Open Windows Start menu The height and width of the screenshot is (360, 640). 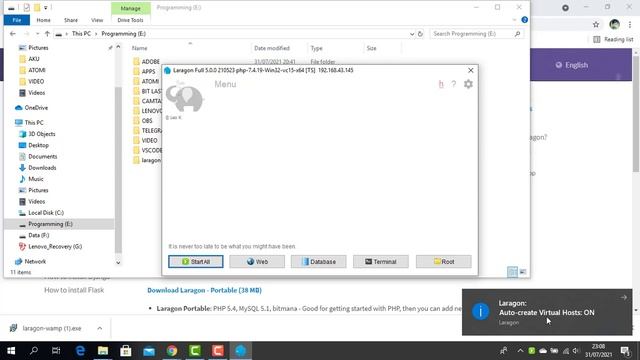(x=11, y=351)
